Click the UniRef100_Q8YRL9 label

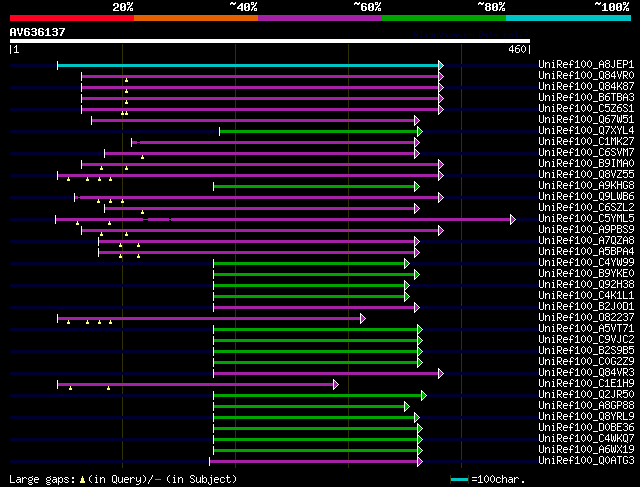[x=586, y=417]
